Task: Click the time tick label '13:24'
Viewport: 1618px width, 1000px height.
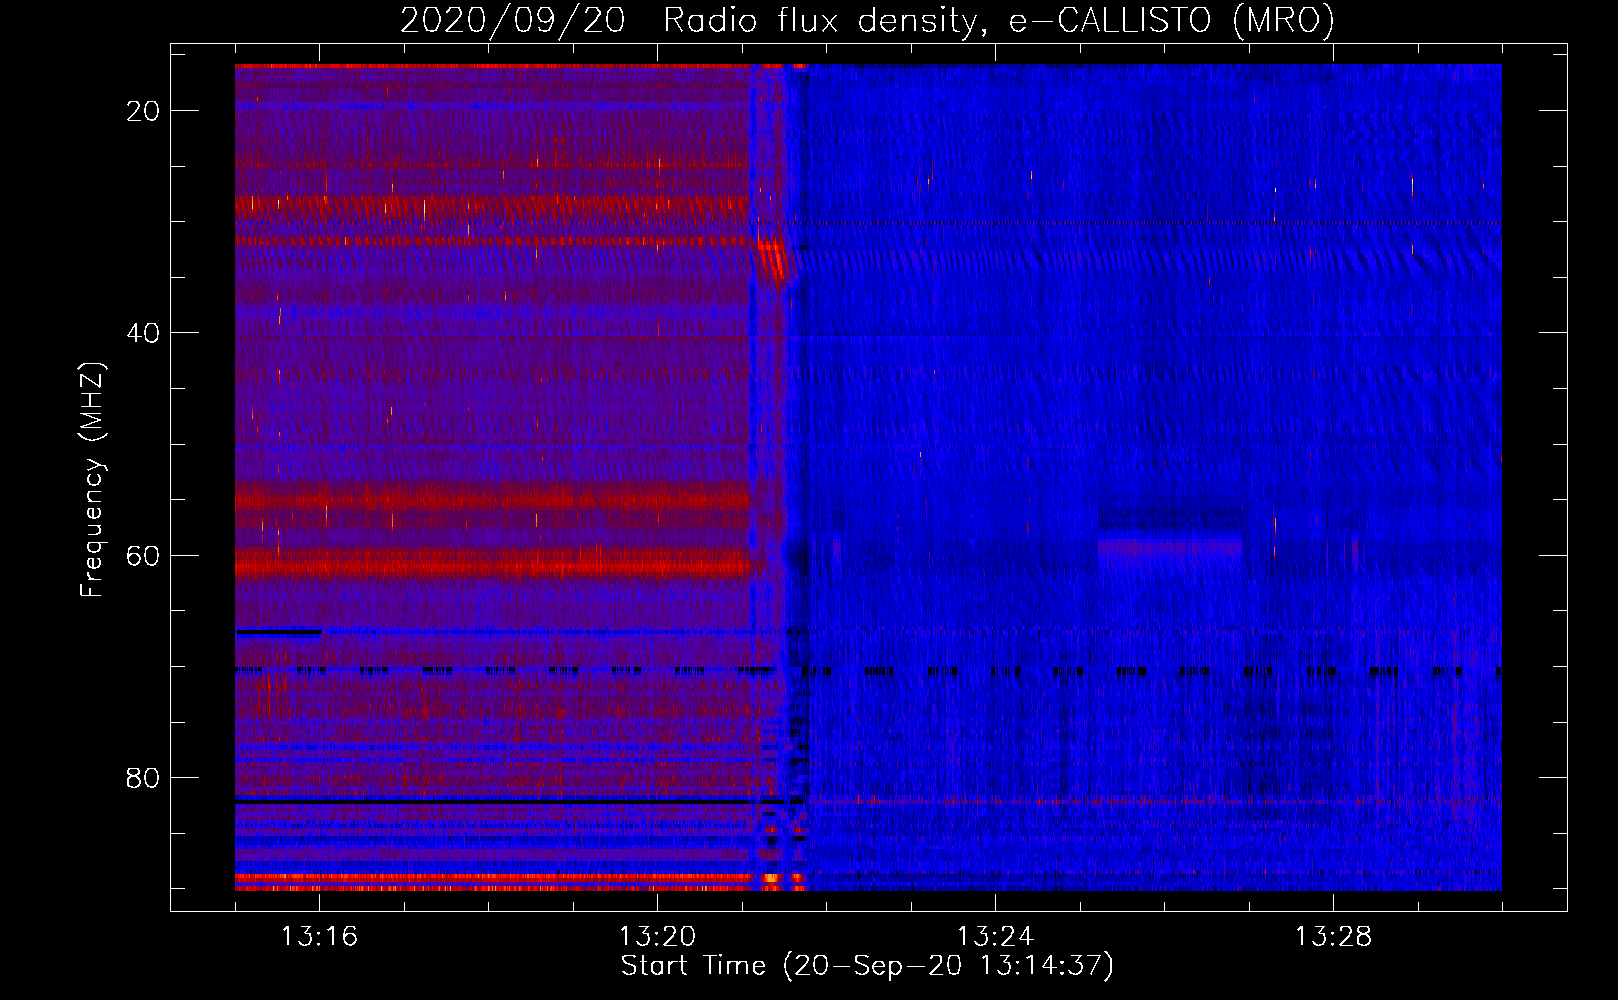Action: pos(995,937)
